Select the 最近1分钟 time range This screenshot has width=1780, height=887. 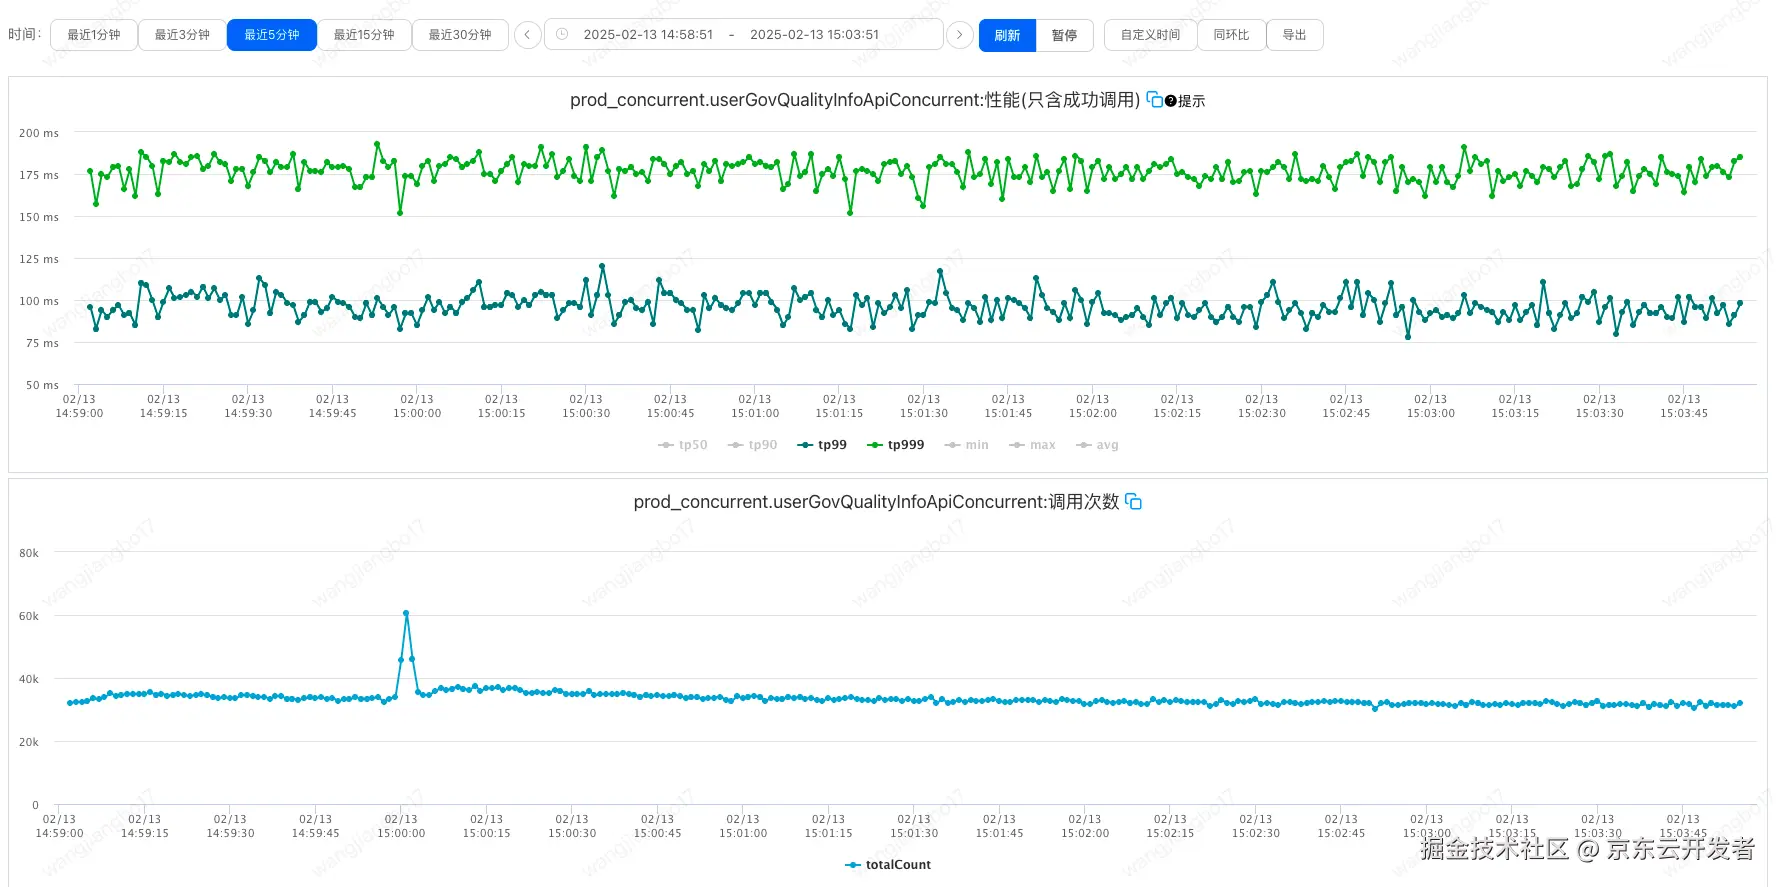click(94, 35)
